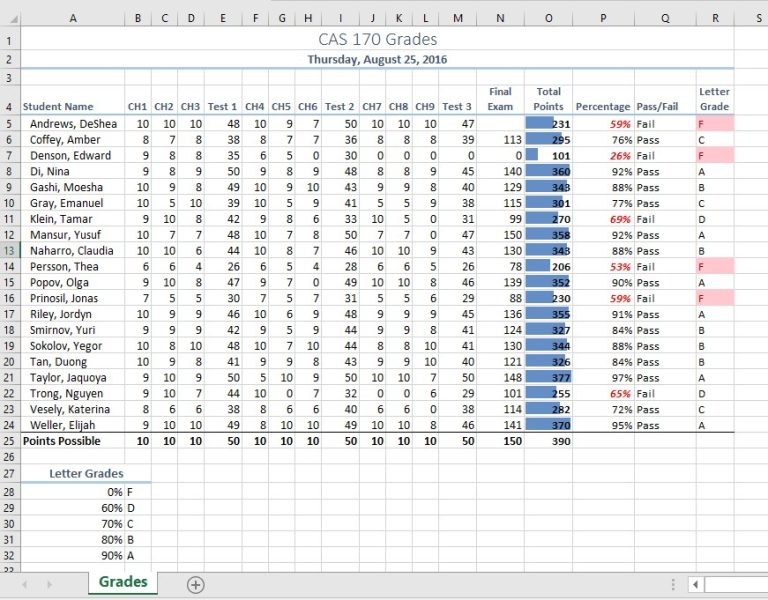Click the Andrews, DeShea name cell

(x=72, y=124)
